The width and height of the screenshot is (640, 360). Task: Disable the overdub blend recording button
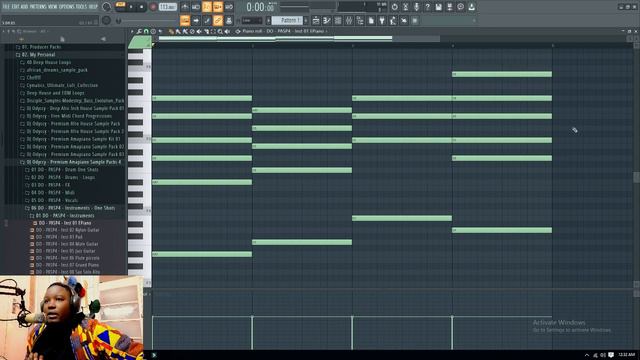coord(218,7)
